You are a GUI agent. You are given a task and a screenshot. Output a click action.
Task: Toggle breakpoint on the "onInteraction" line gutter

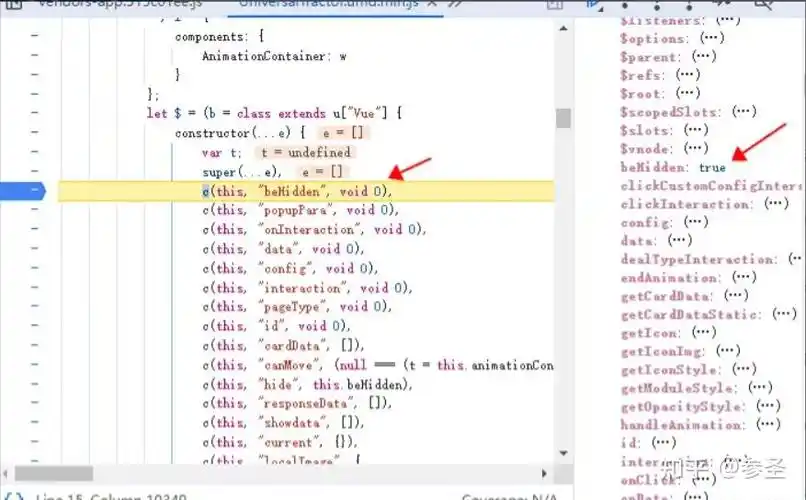[x=33, y=229]
